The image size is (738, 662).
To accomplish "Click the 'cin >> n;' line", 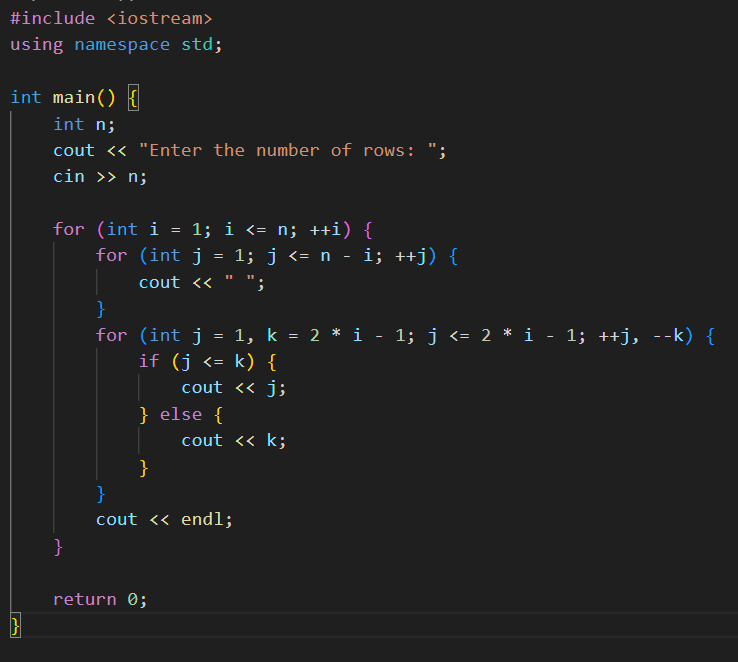I will coord(100,177).
